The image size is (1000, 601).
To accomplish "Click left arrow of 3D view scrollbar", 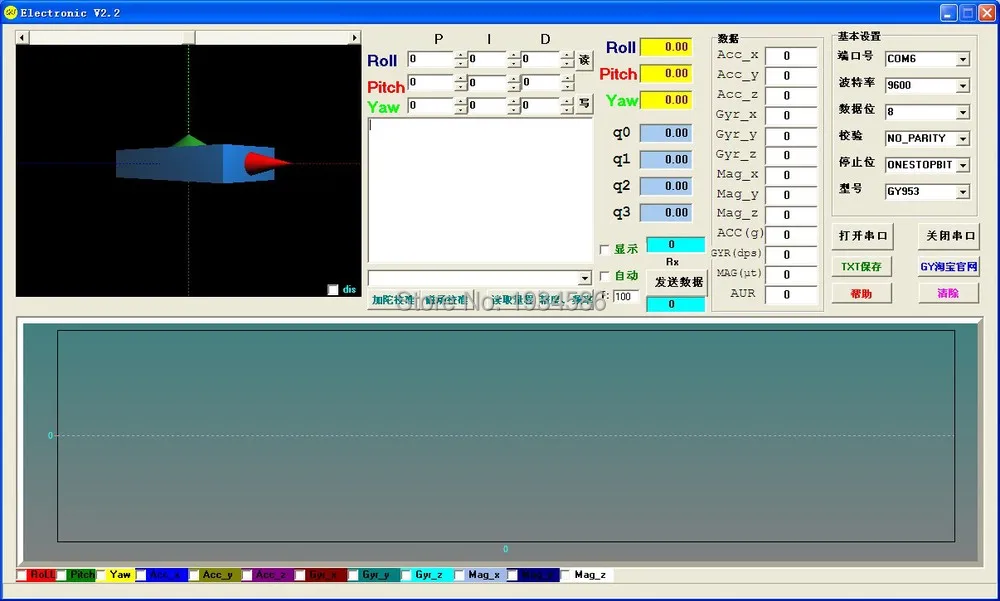I will pos(22,38).
